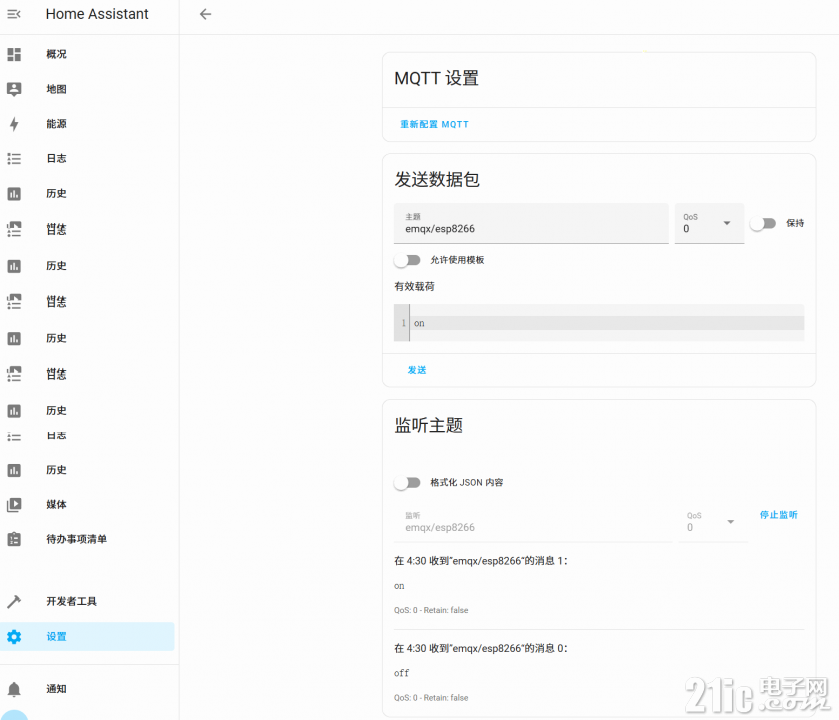Select the received message 1 header line
839x720 pixels.
[x=480, y=561]
